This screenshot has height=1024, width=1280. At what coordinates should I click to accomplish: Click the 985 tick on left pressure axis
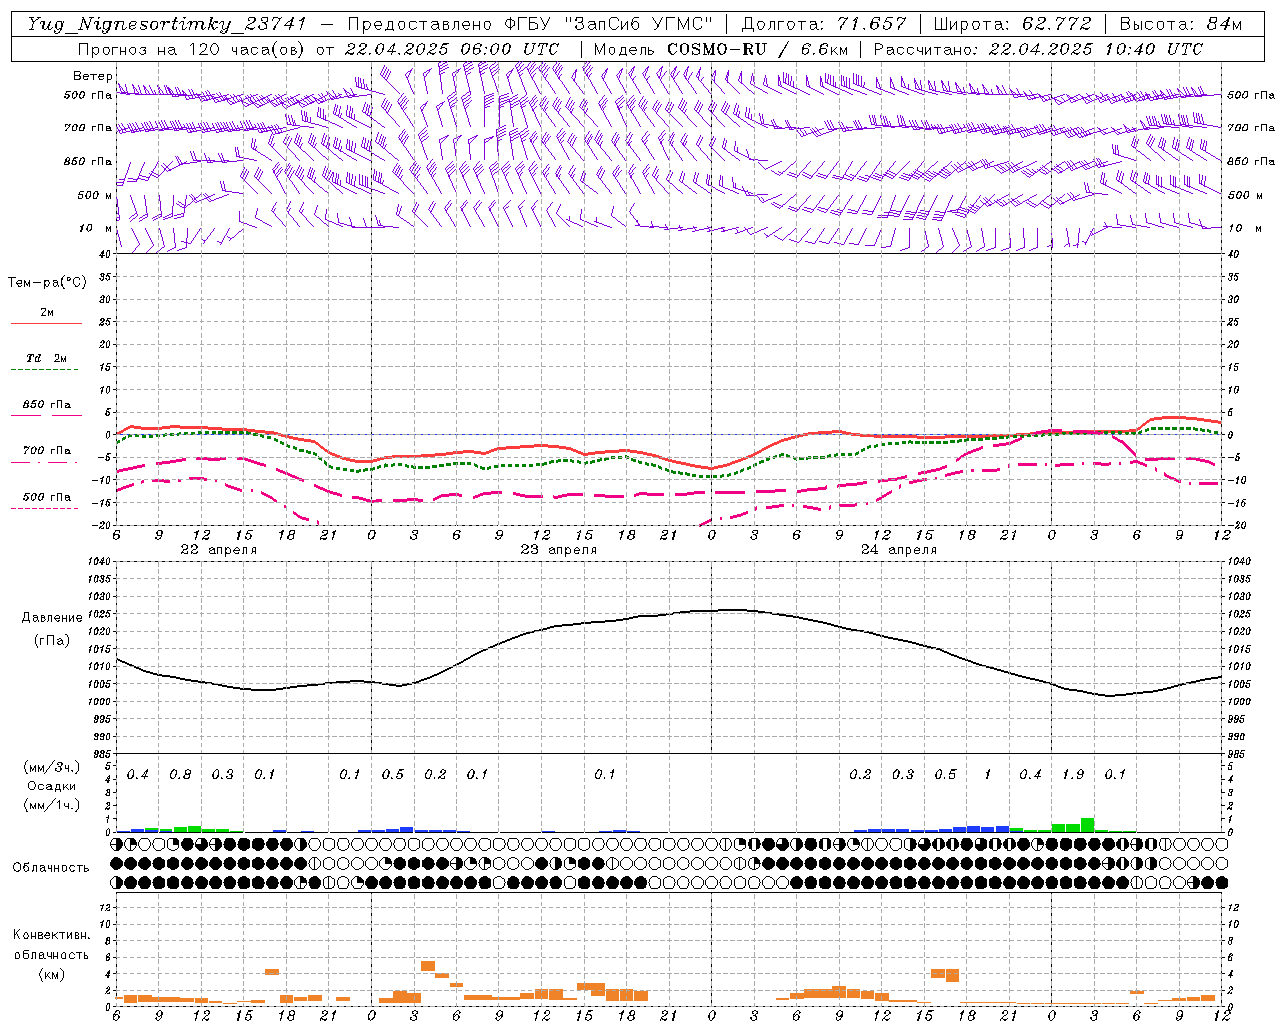click(x=101, y=754)
